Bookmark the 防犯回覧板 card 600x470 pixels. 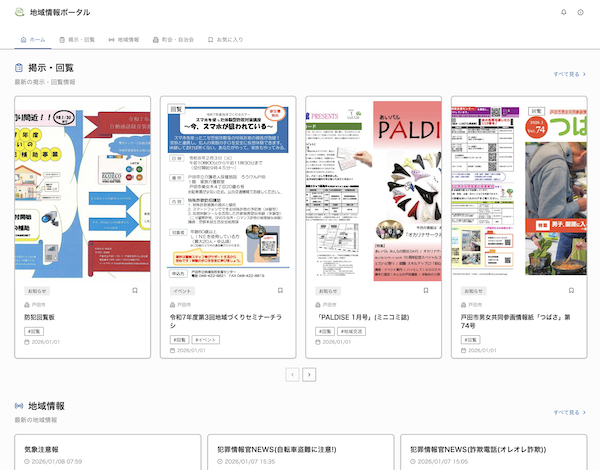pyautogui.click(x=135, y=290)
